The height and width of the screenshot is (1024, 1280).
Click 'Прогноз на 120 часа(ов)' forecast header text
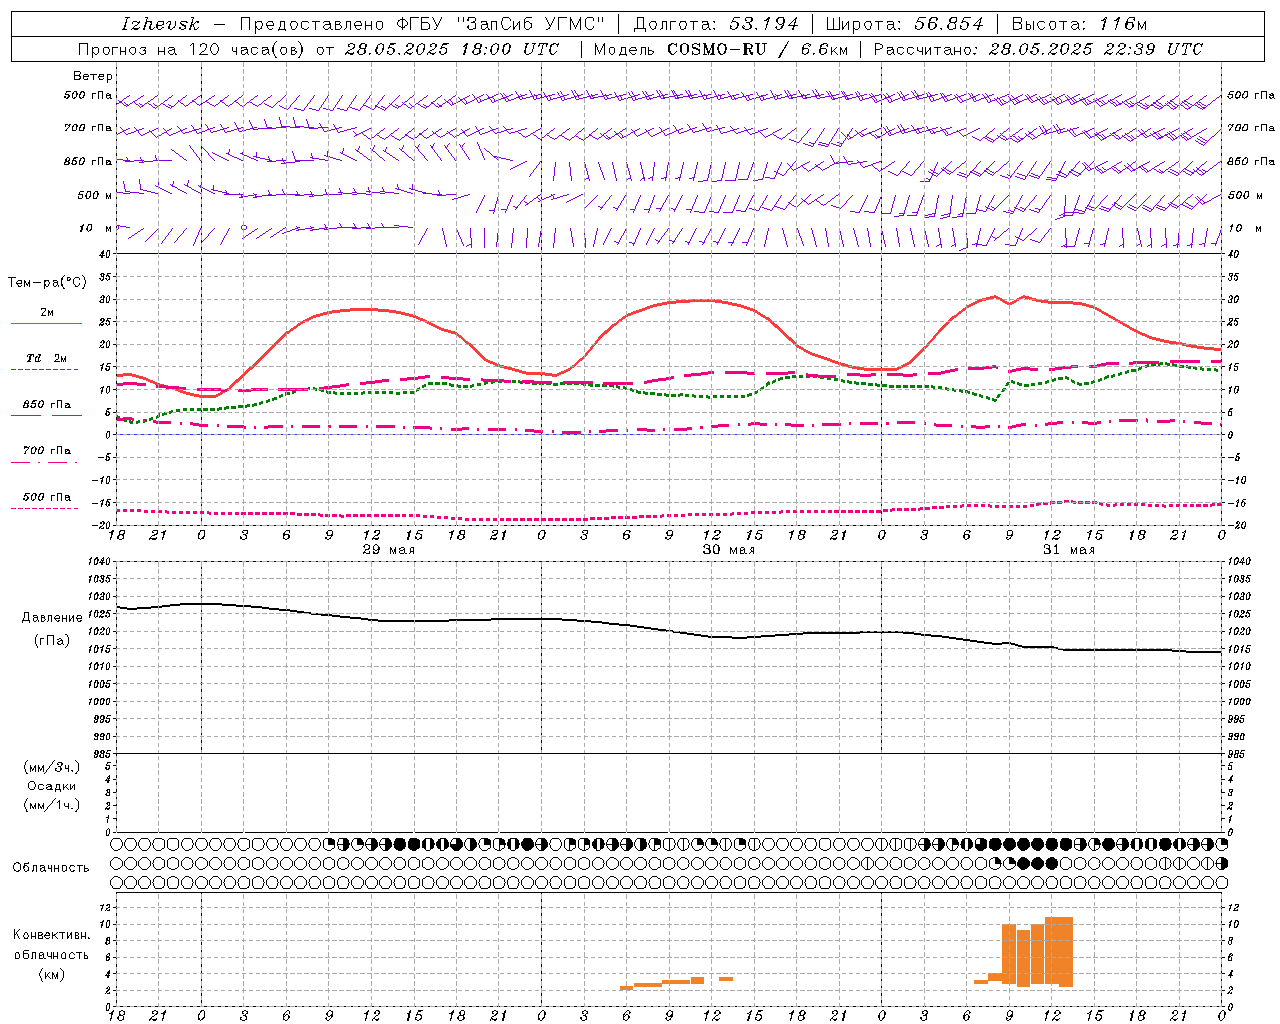coord(193,49)
